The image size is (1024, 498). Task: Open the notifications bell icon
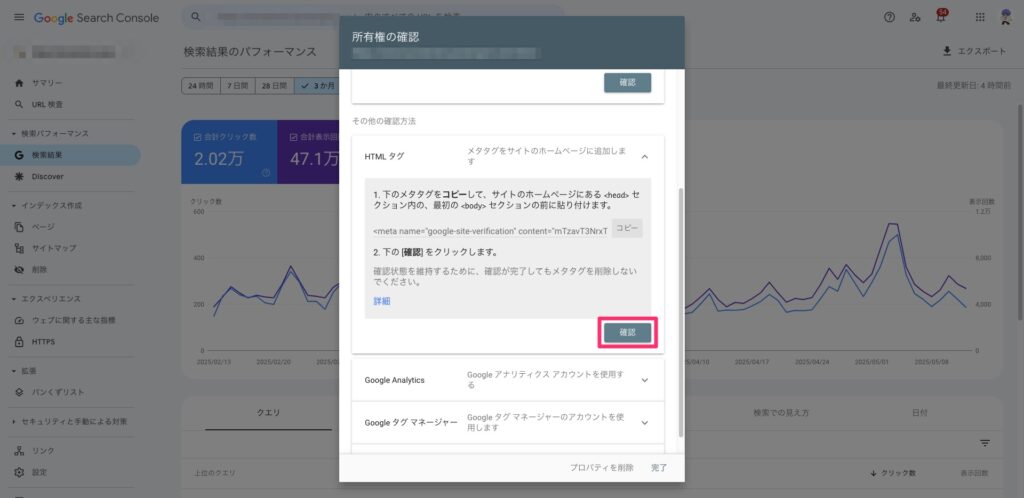point(940,18)
